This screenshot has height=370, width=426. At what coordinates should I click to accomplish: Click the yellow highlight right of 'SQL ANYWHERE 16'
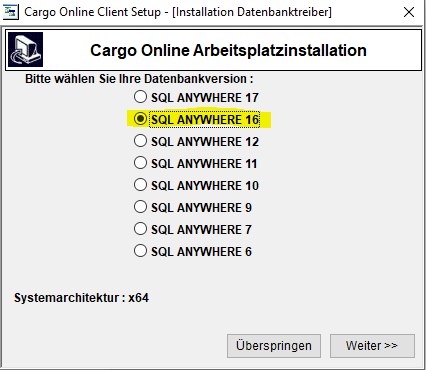265,120
